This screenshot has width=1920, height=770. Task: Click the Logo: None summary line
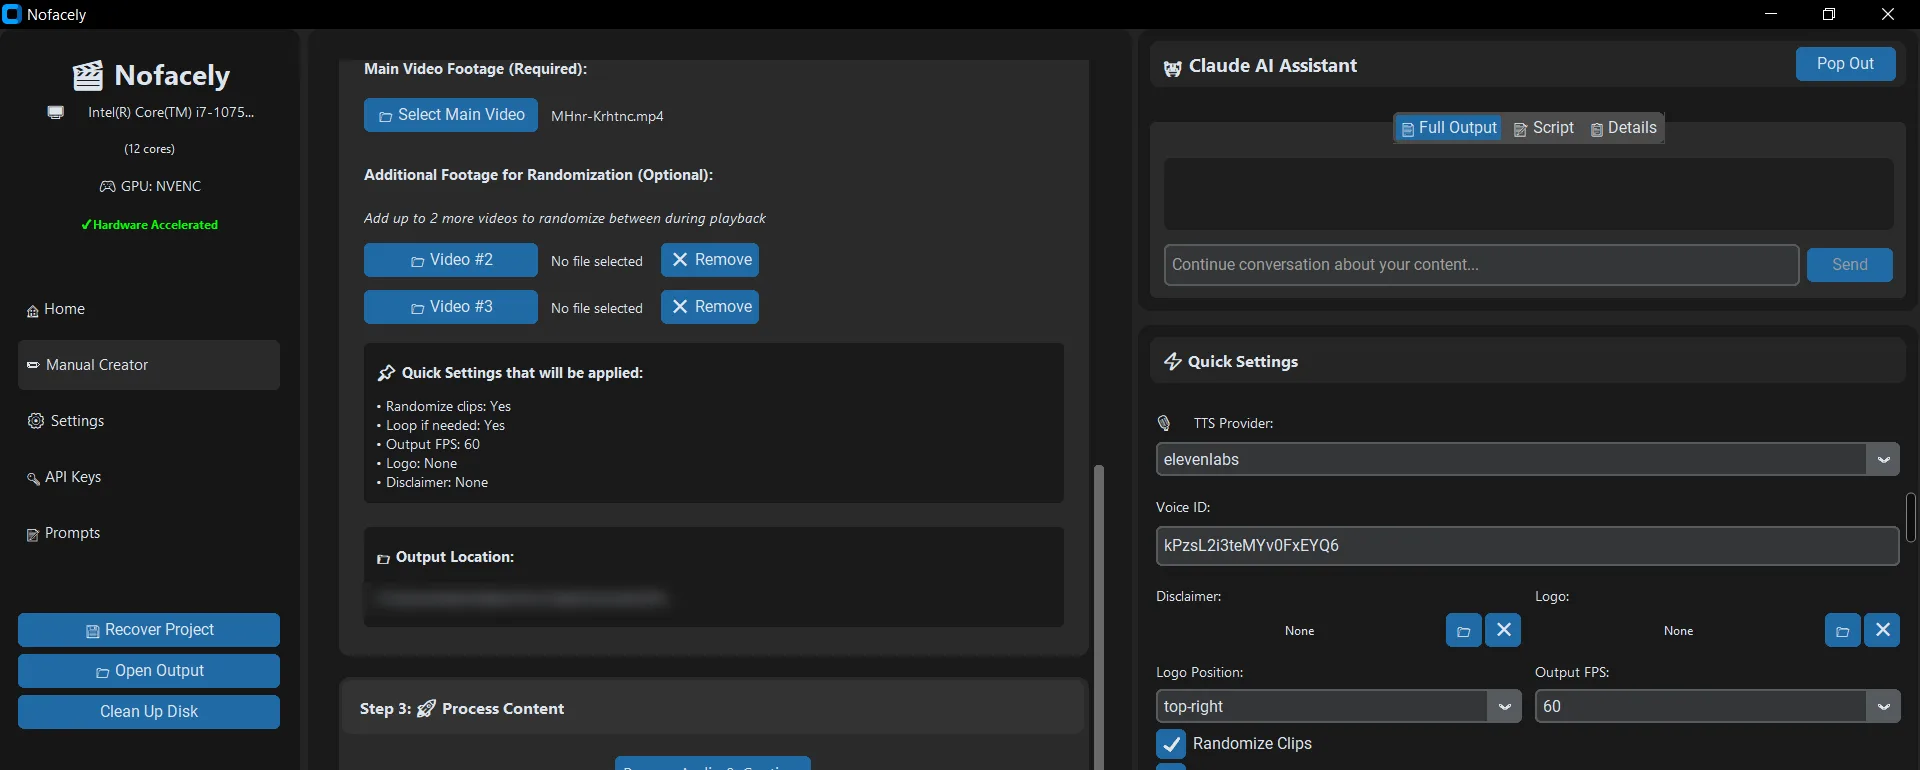click(x=417, y=464)
